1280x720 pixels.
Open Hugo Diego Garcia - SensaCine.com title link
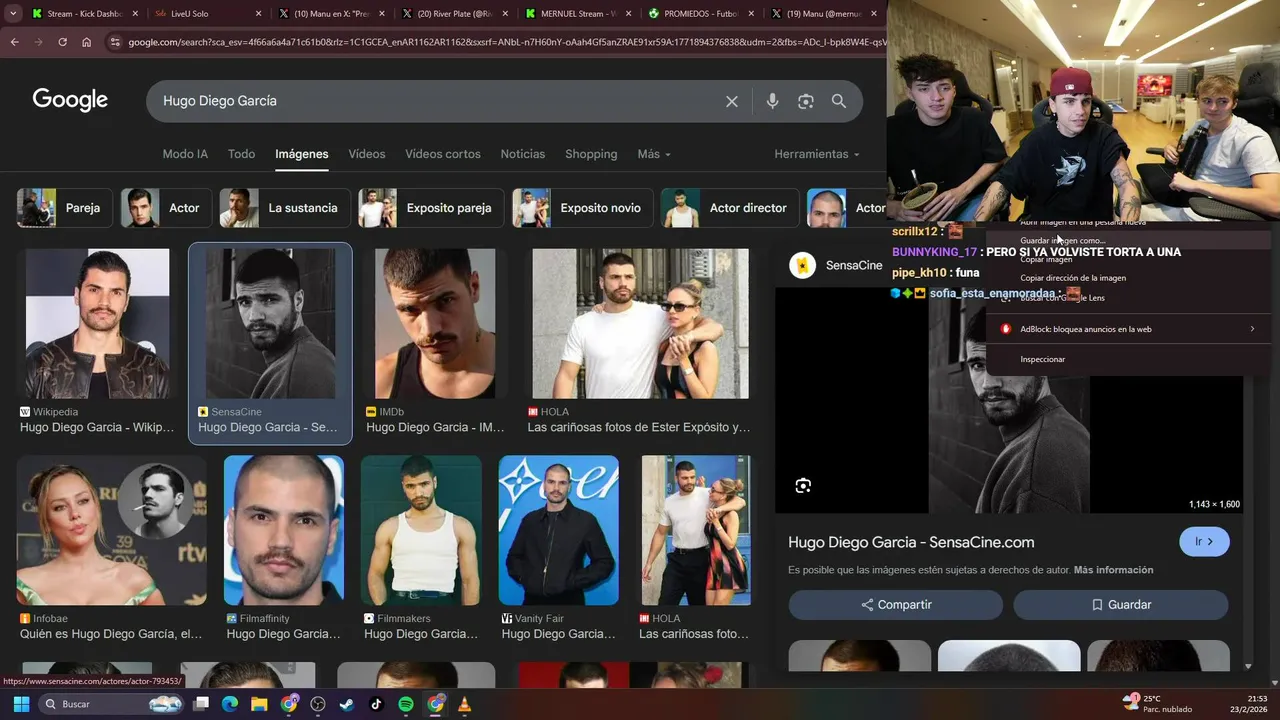(911, 542)
